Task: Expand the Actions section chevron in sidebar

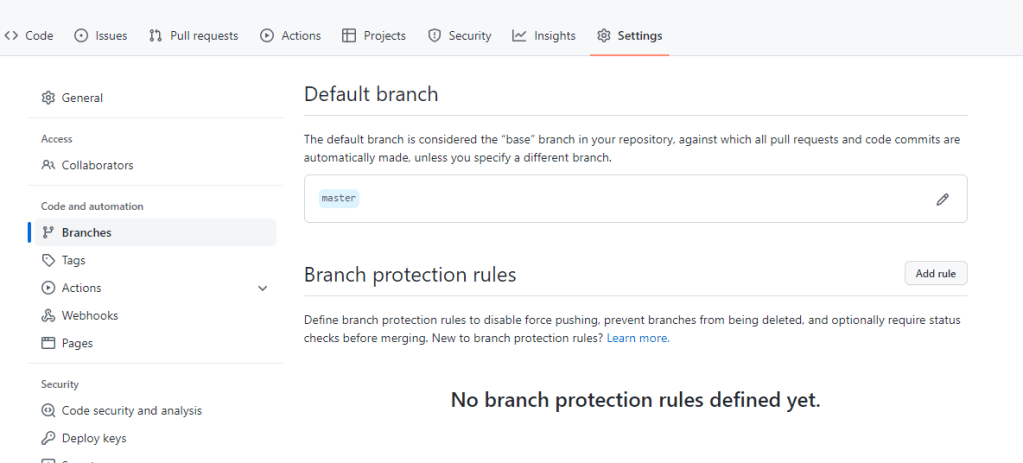Action: (x=263, y=288)
